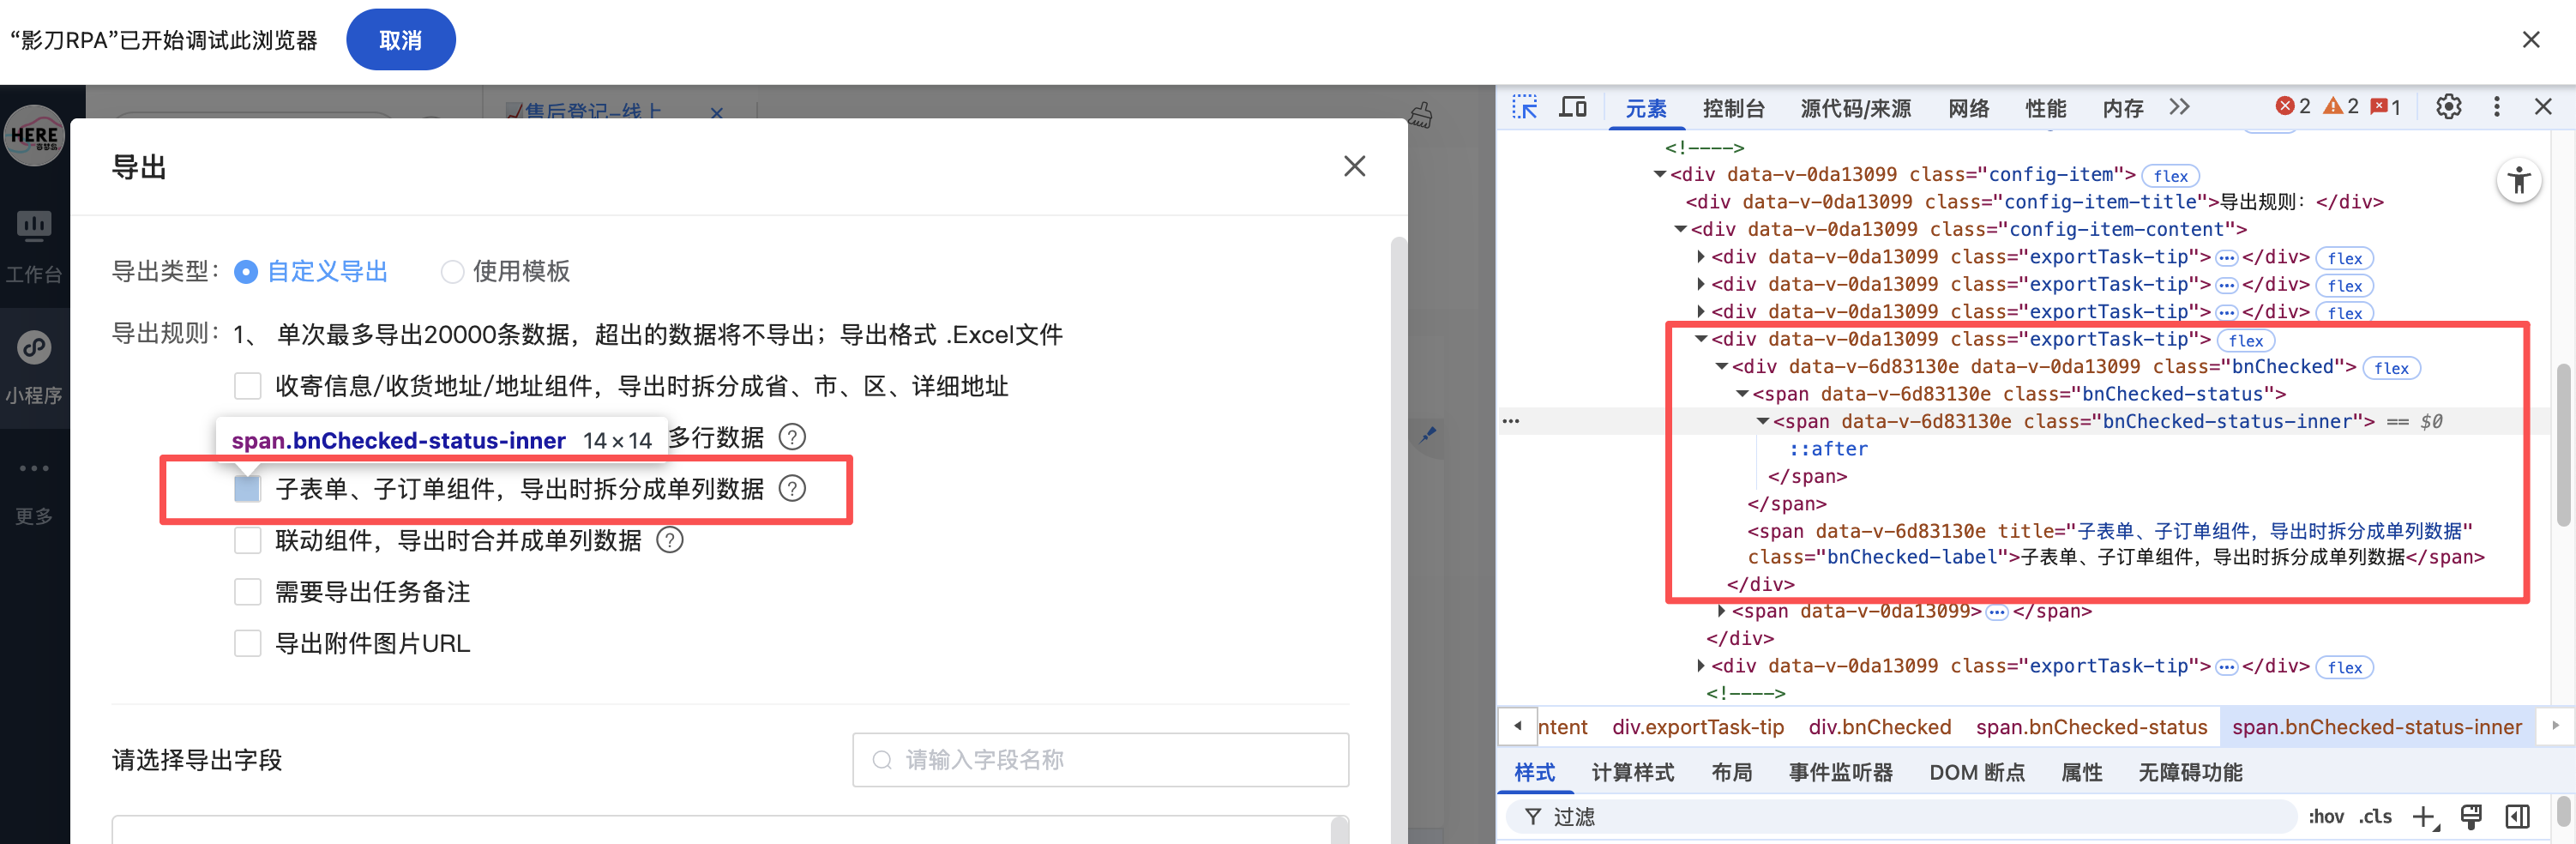Check 收寄信息 address split checkbox
Image resolution: width=2576 pixels, height=844 pixels.
247,386
